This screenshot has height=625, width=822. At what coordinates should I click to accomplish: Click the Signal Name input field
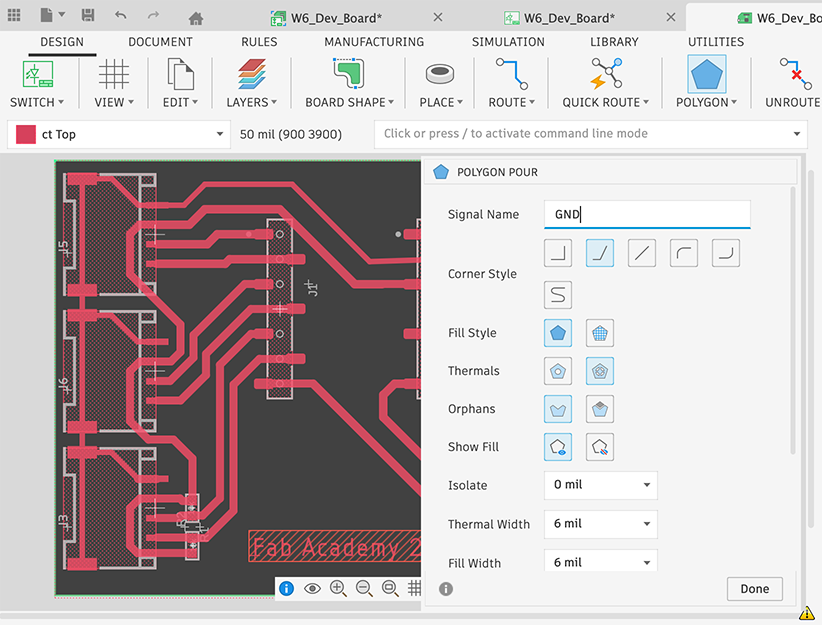pyautogui.click(x=647, y=215)
